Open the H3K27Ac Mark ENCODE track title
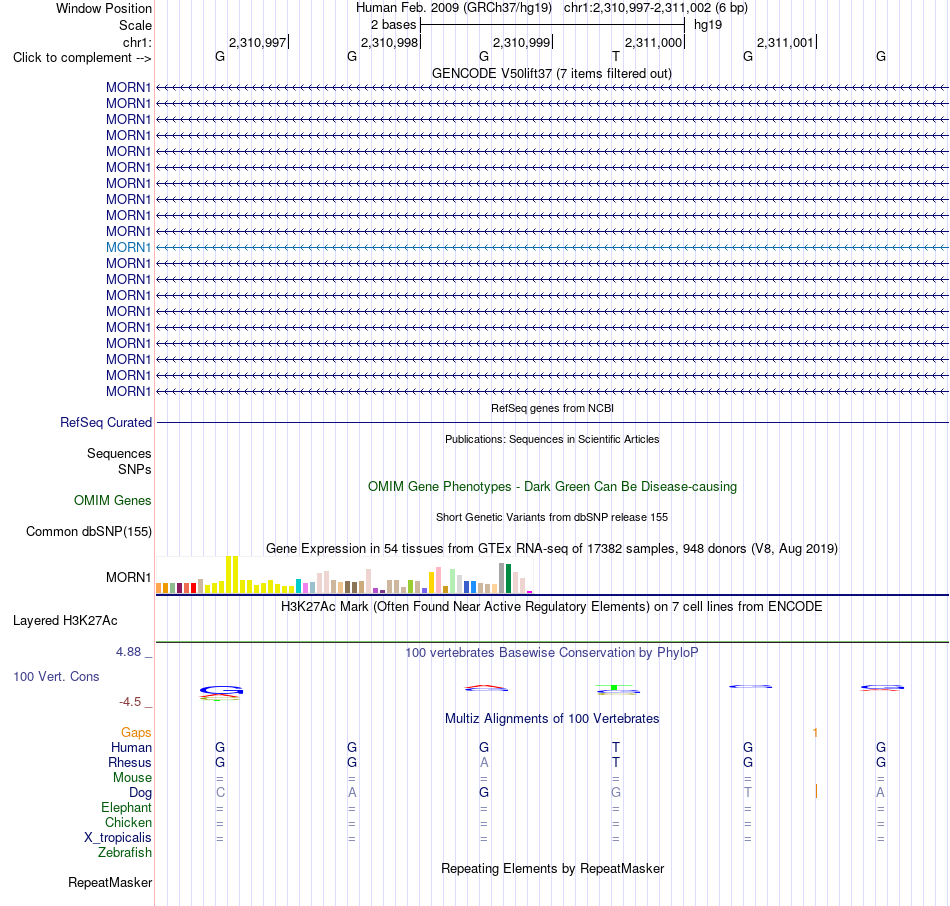 (552, 607)
